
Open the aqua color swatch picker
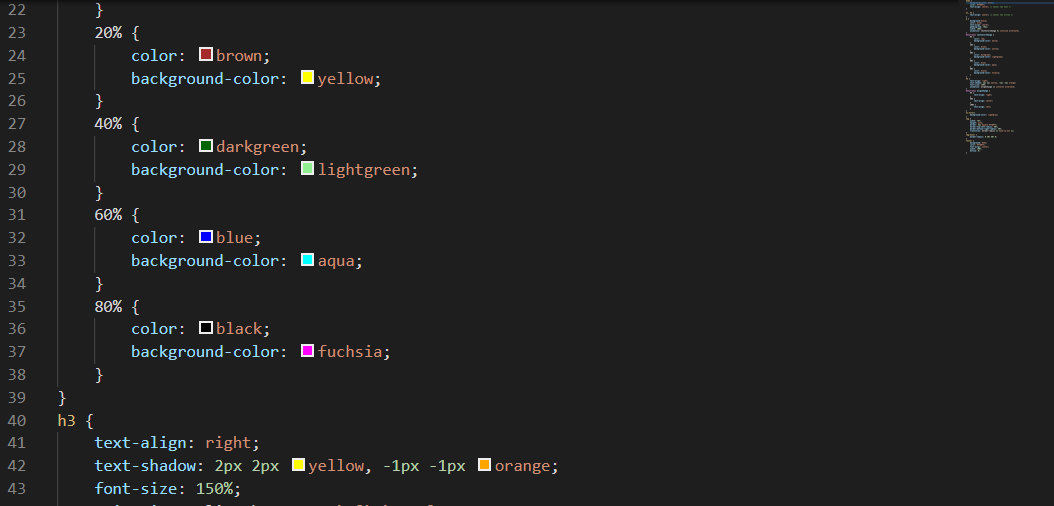(307, 259)
